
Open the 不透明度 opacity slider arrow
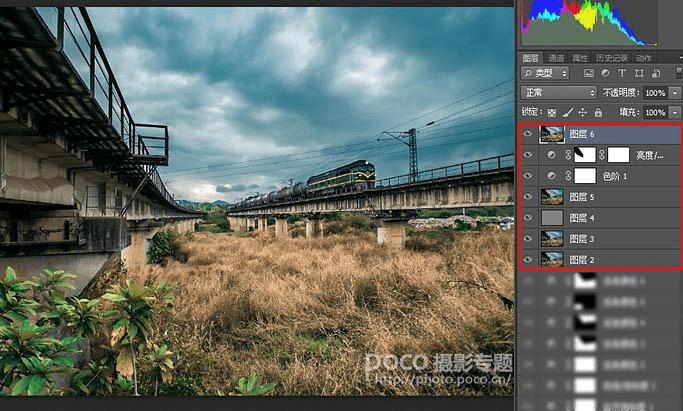[676, 93]
